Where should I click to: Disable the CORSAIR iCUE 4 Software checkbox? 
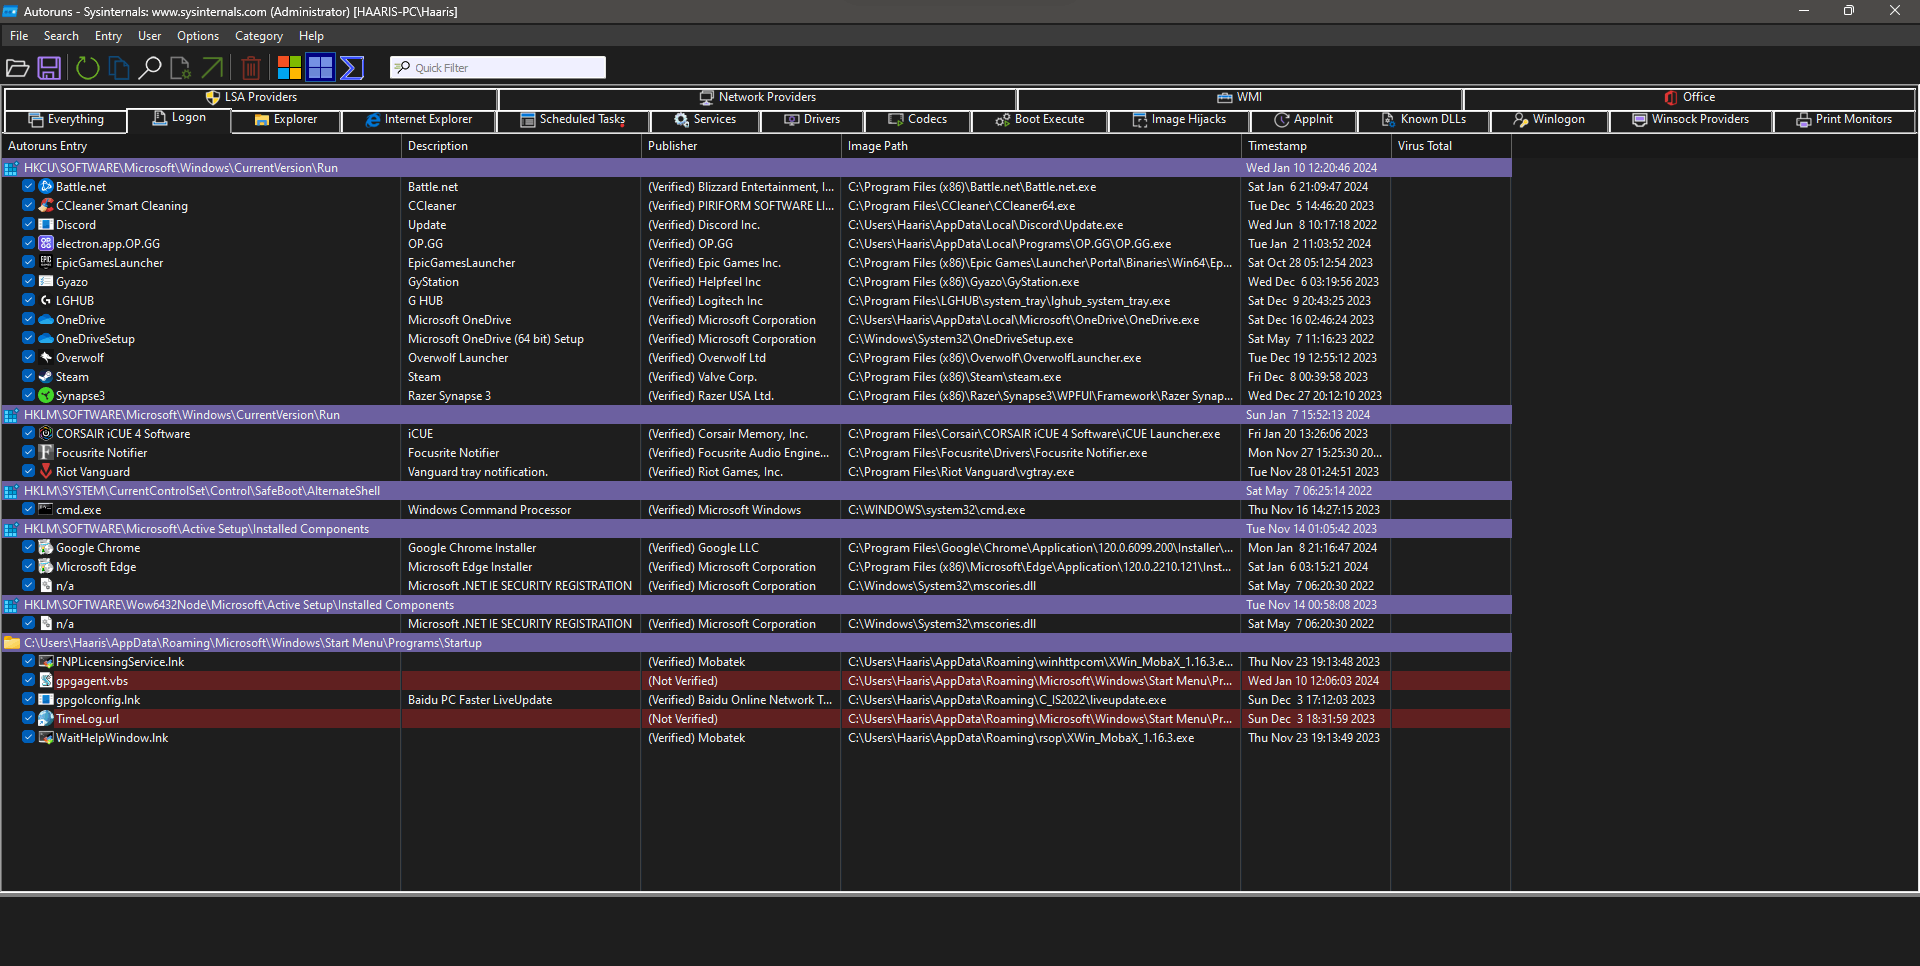coord(29,433)
